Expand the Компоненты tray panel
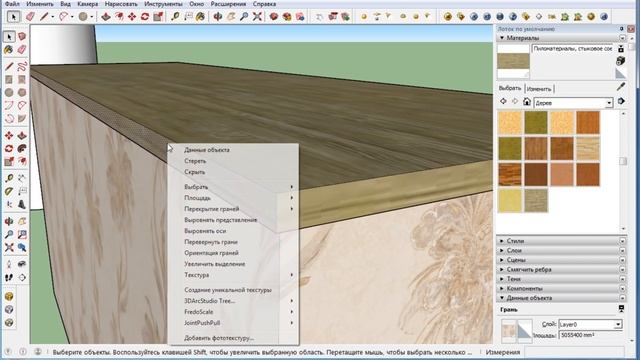 pos(560,288)
